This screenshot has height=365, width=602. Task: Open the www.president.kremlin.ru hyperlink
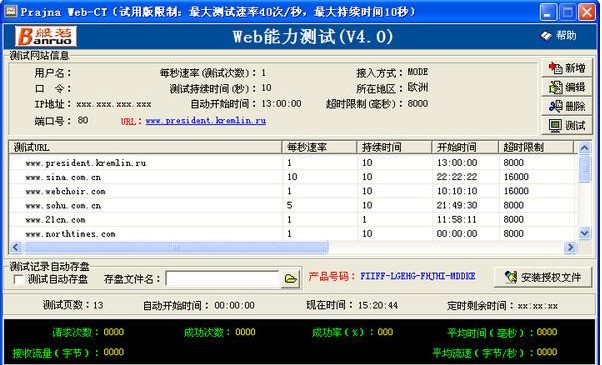coord(206,121)
